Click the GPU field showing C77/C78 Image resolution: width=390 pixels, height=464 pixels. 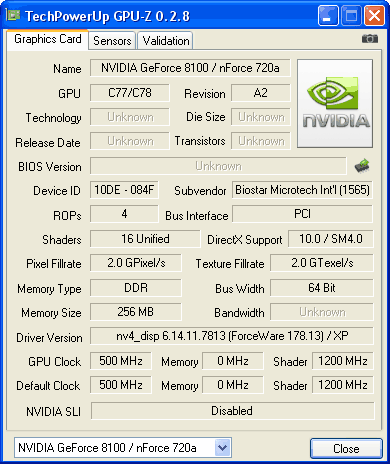[x=130, y=93]
